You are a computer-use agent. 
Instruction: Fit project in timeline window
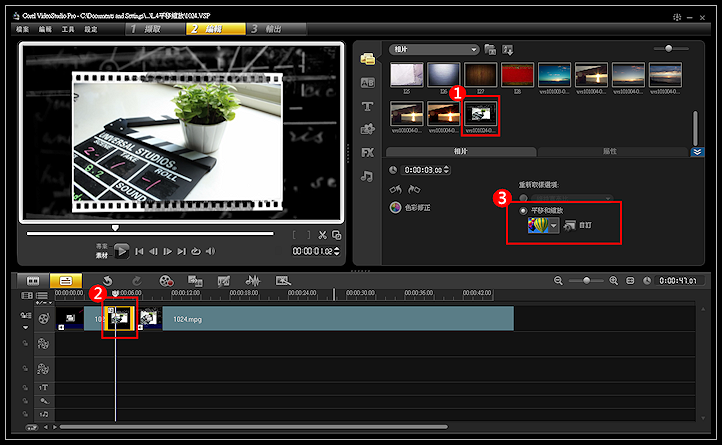pyautogui.click(x=630, y=281)
